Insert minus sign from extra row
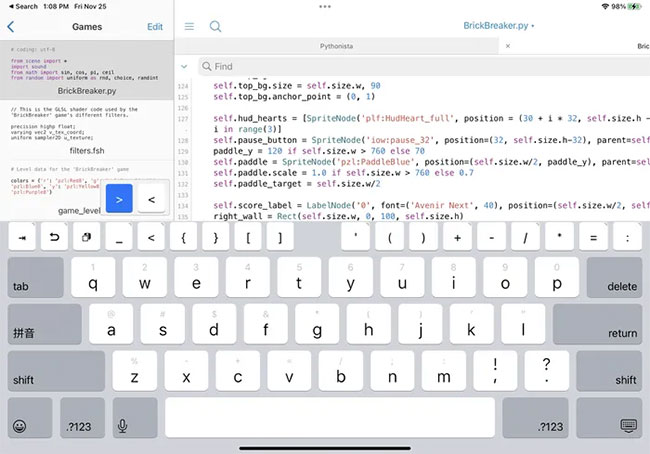The height and width of the screenshot is (454, 650). click(x=491, y=237)
